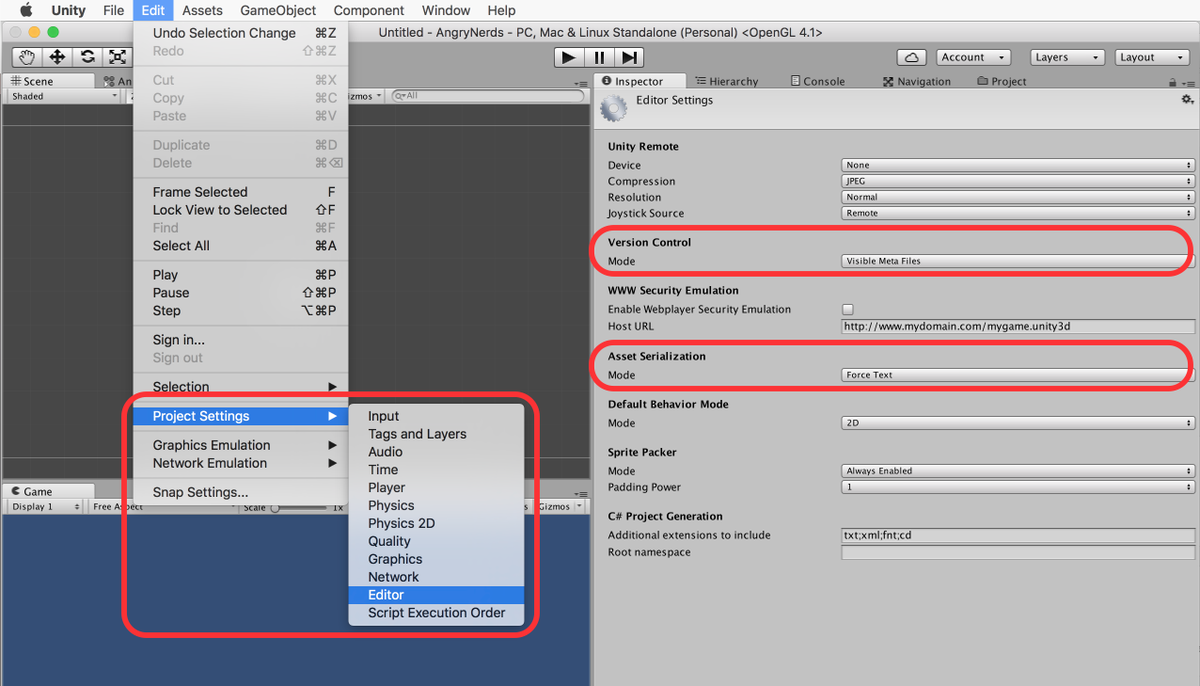1200x686 pixels.
Task: Open the File menu
Action: 114,10
